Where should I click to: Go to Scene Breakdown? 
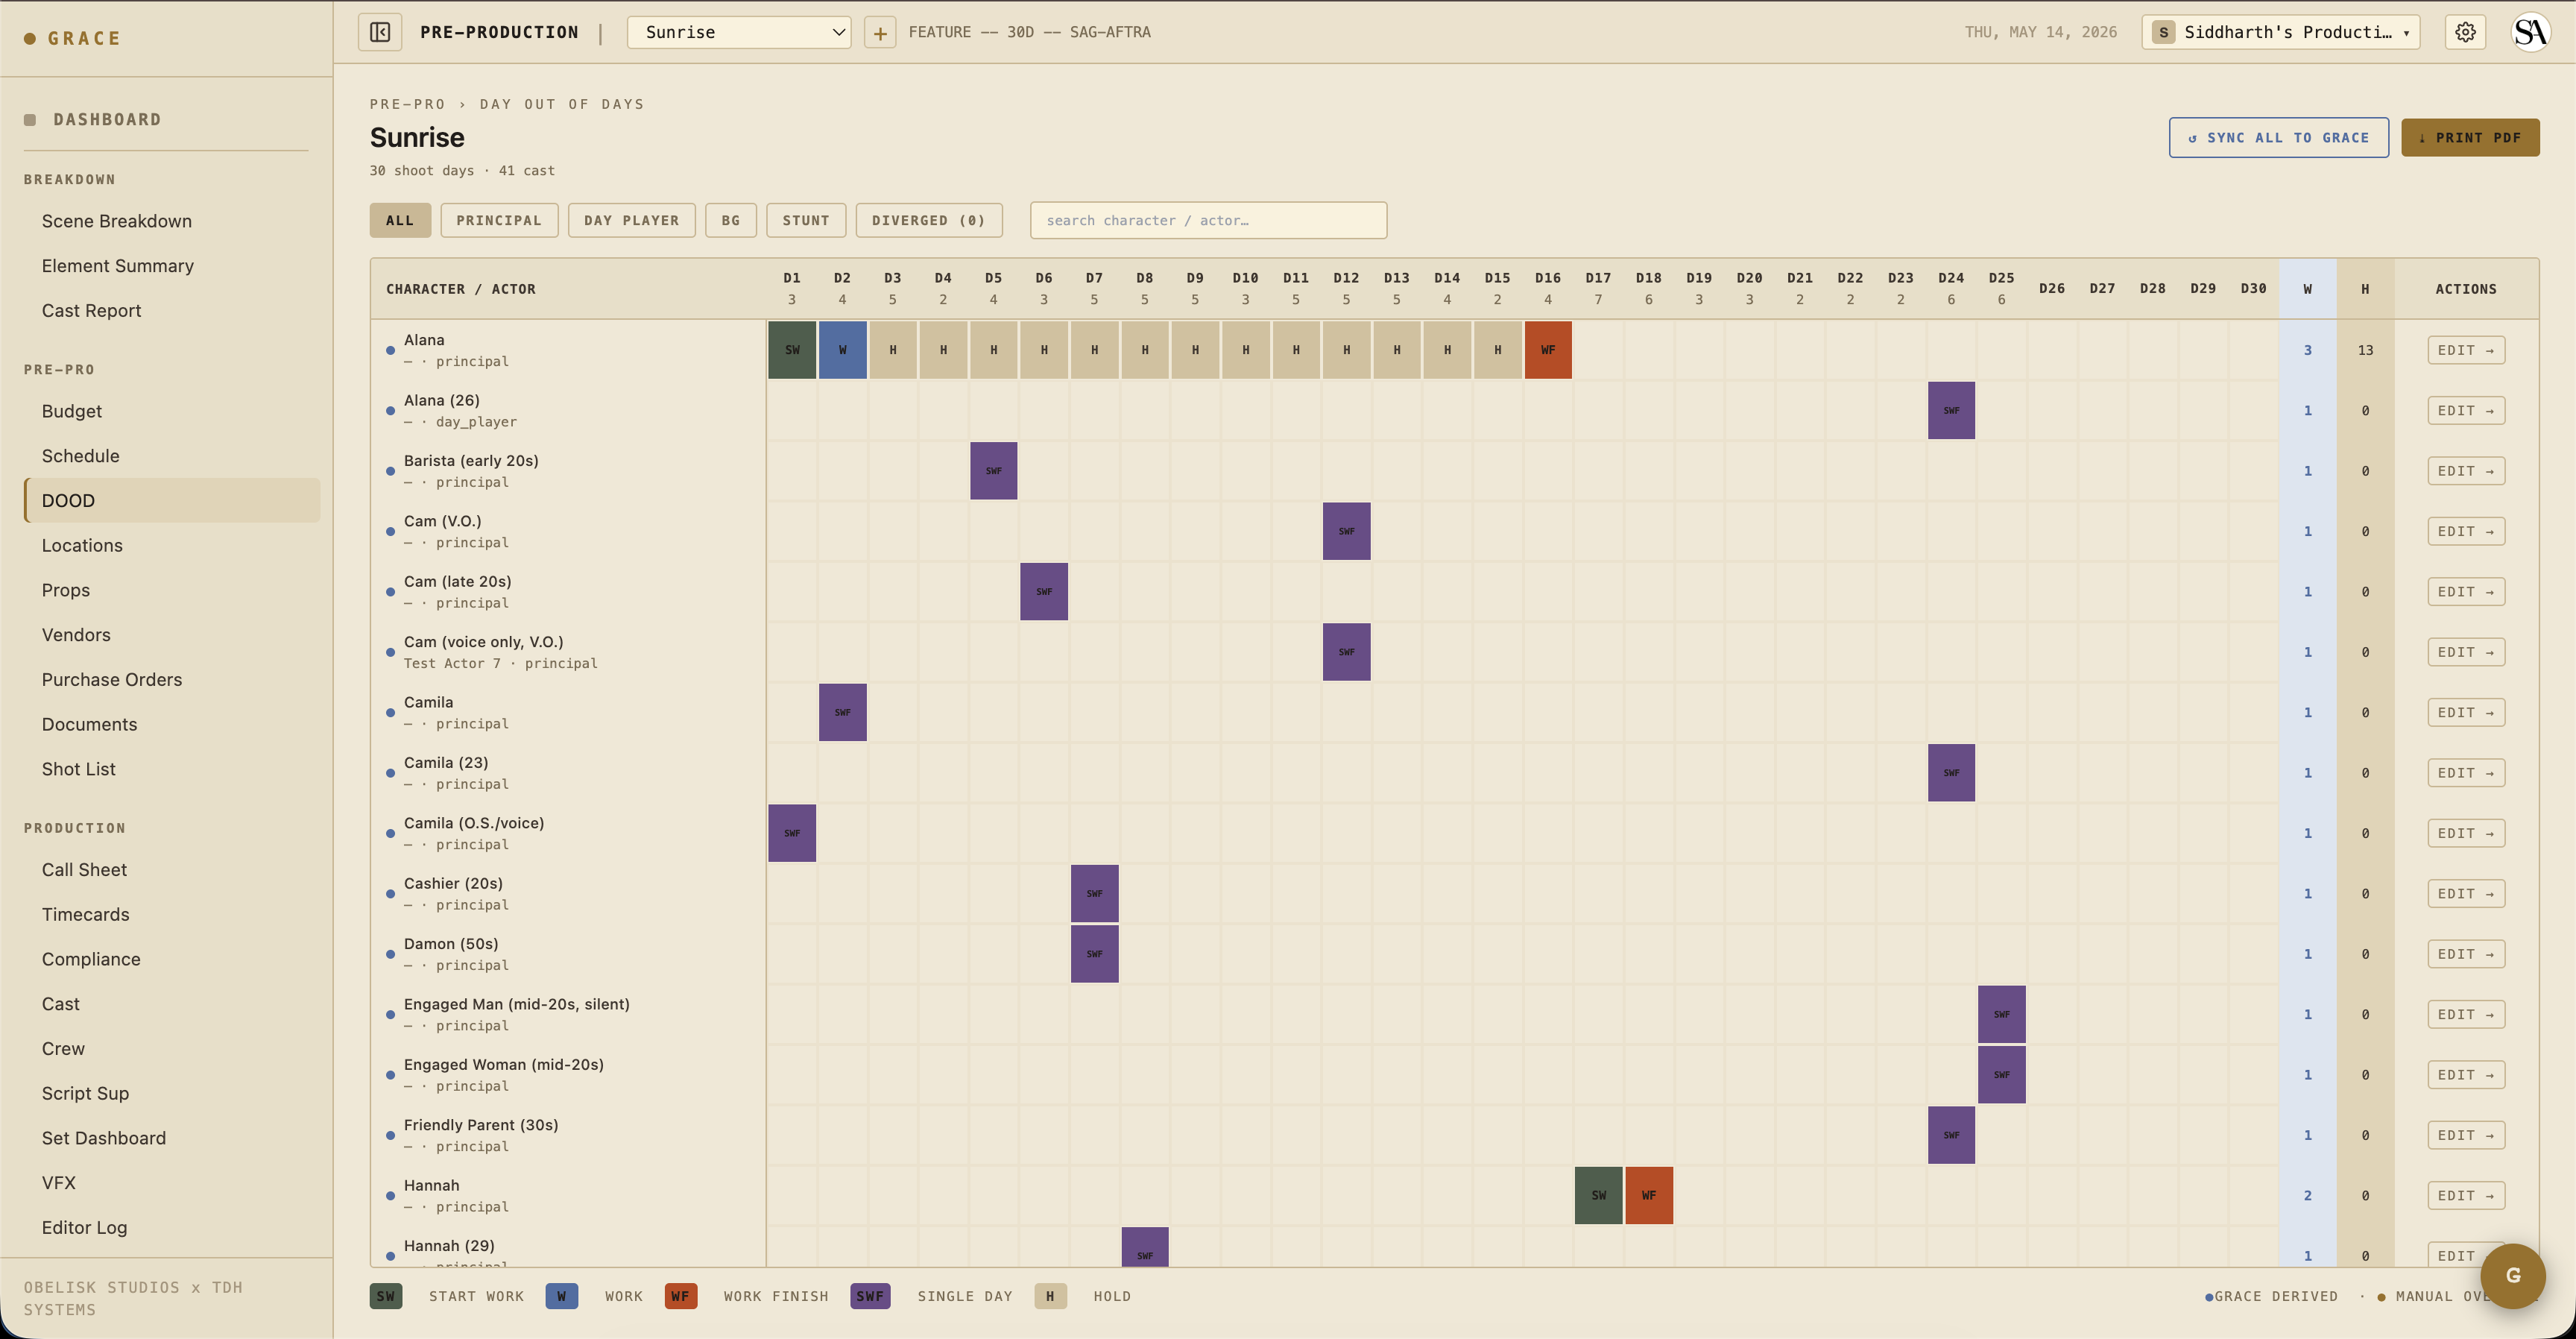point(117,221)
